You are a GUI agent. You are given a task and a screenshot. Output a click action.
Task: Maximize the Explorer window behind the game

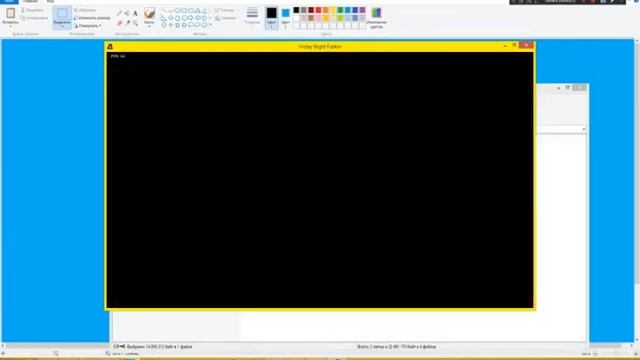coord(567,88)
